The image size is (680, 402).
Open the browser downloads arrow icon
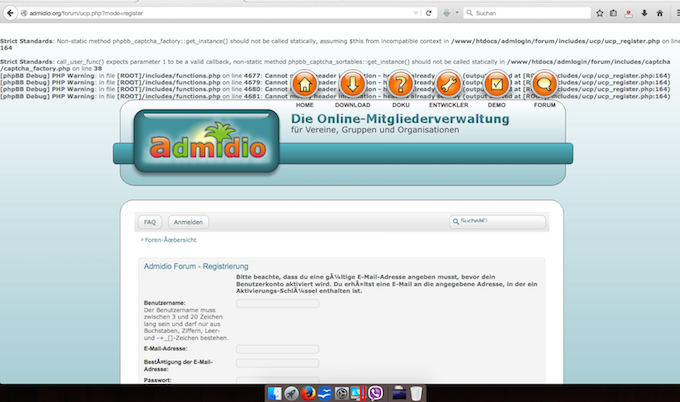point(644,13)
